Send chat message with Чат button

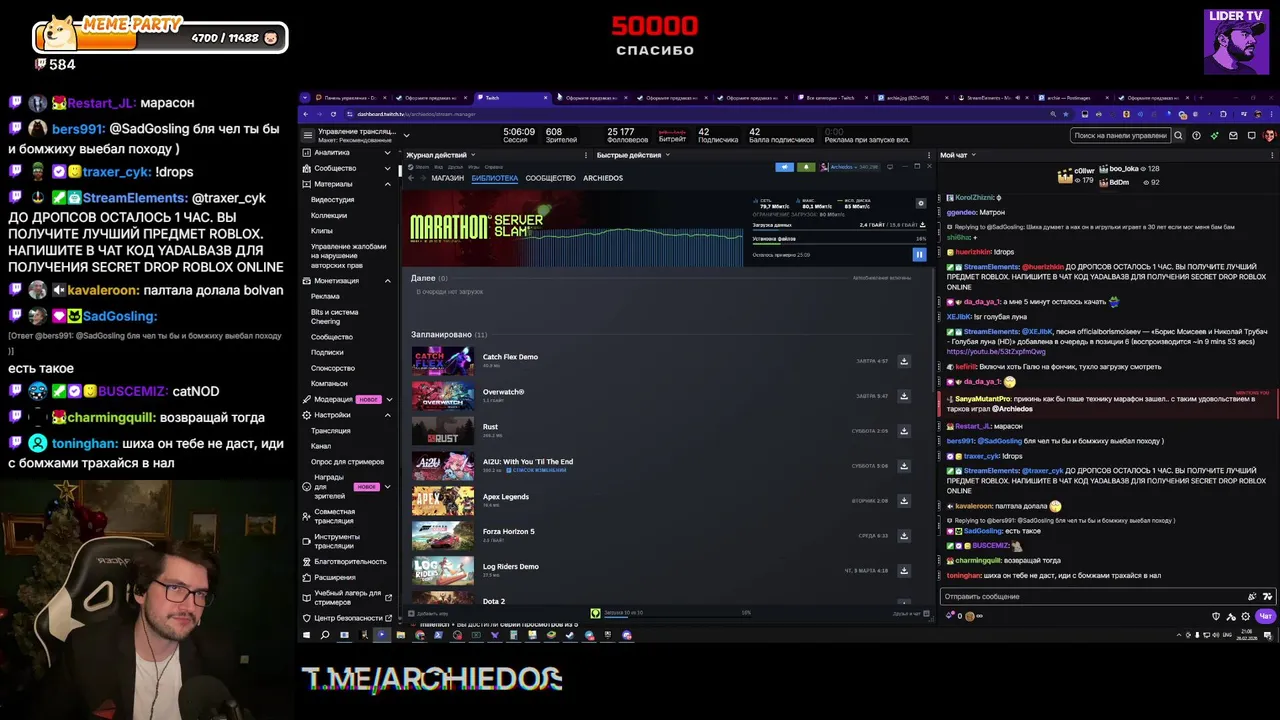pos(1265,616)
